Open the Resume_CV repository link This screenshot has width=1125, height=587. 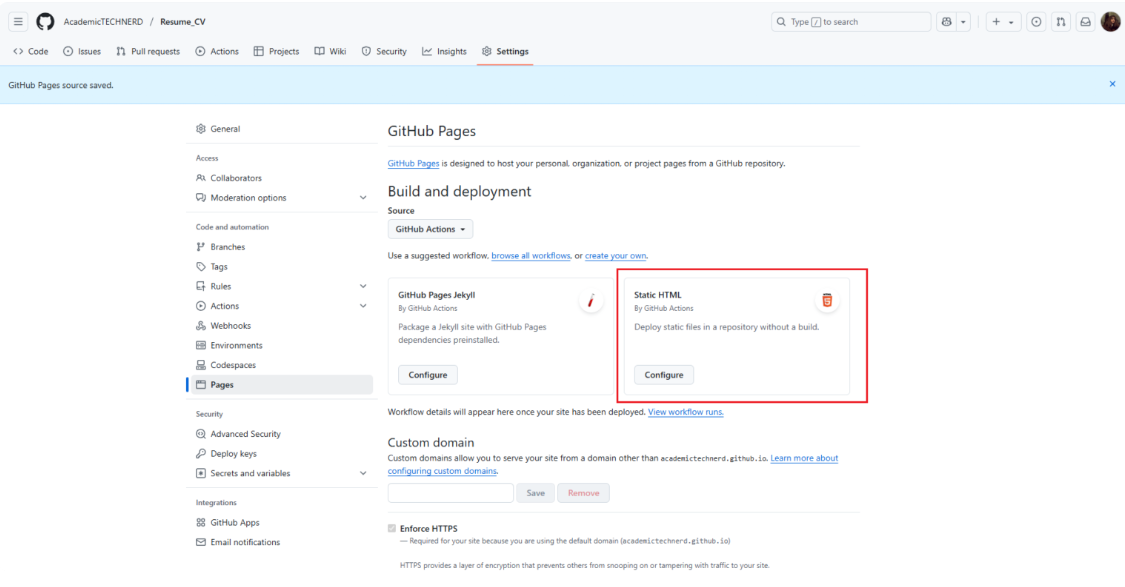(183, 22)
